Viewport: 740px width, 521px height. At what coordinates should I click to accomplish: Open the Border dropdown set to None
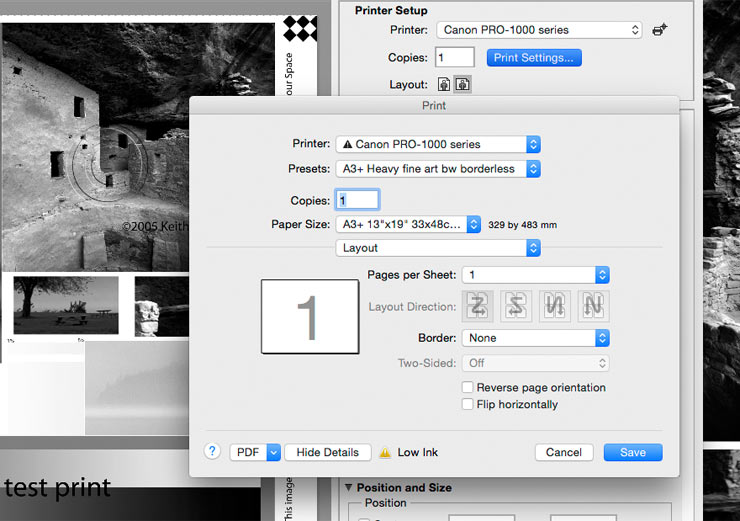(x=536, y=338)
